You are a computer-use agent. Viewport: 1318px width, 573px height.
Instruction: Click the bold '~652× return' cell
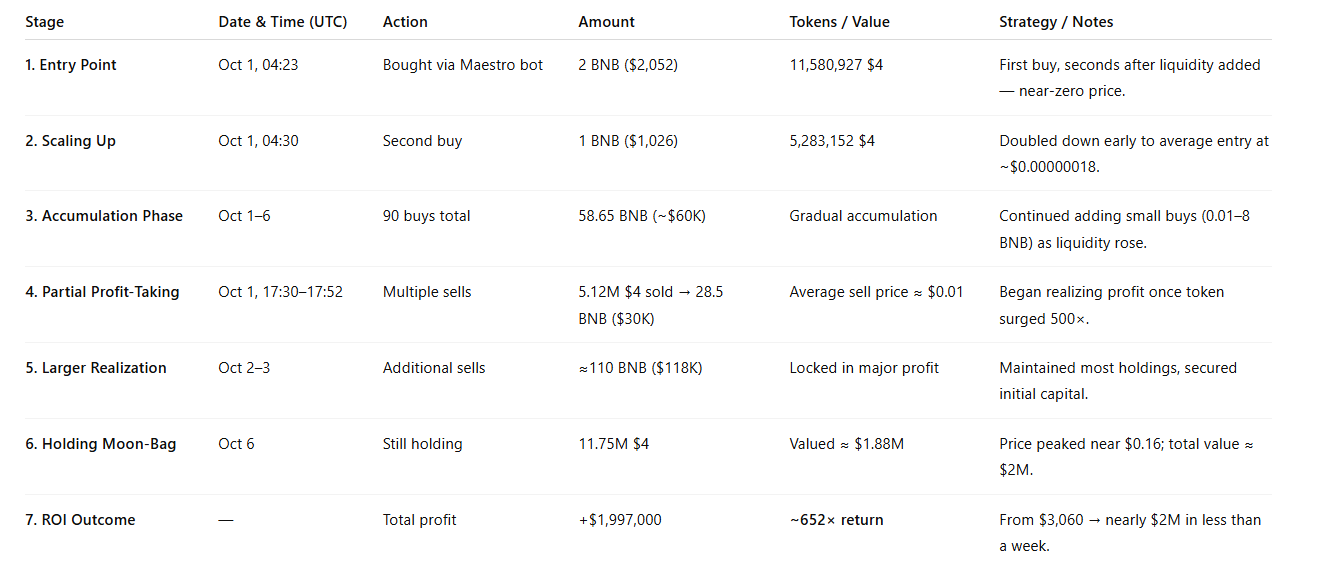(836, 520)
